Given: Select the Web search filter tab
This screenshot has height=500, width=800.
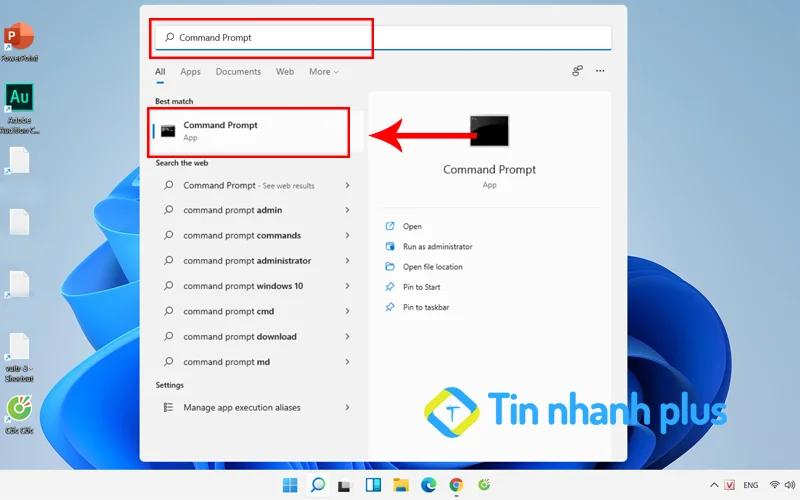Looking at the screenshot, I should click(285, 72).
